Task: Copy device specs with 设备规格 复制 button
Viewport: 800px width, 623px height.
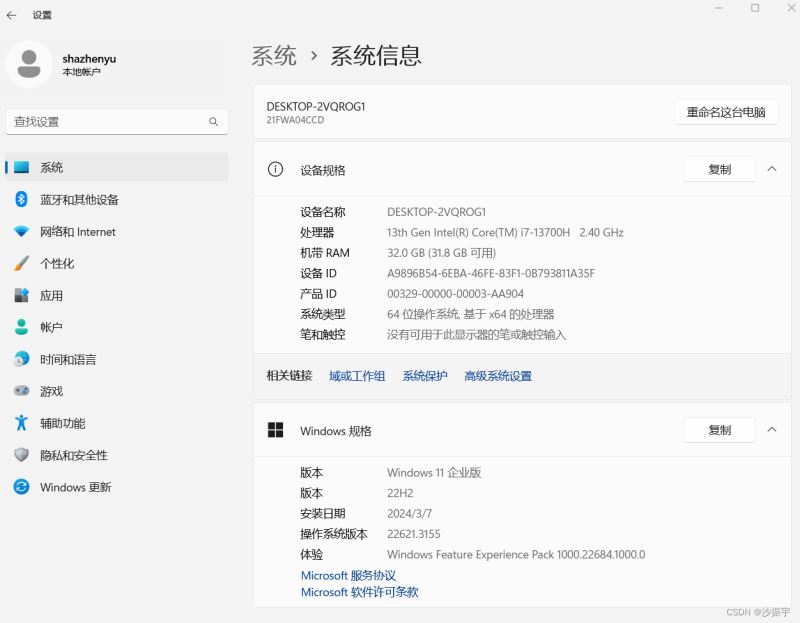Action: 719,169
